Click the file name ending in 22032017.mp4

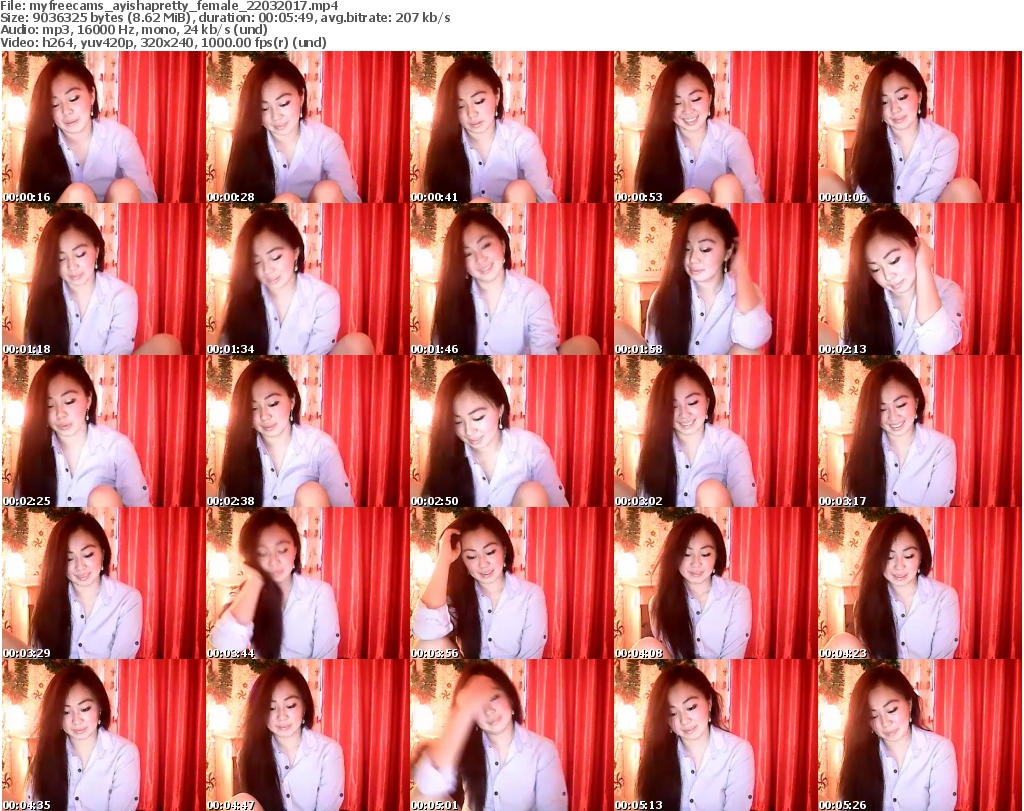[184, 6]
